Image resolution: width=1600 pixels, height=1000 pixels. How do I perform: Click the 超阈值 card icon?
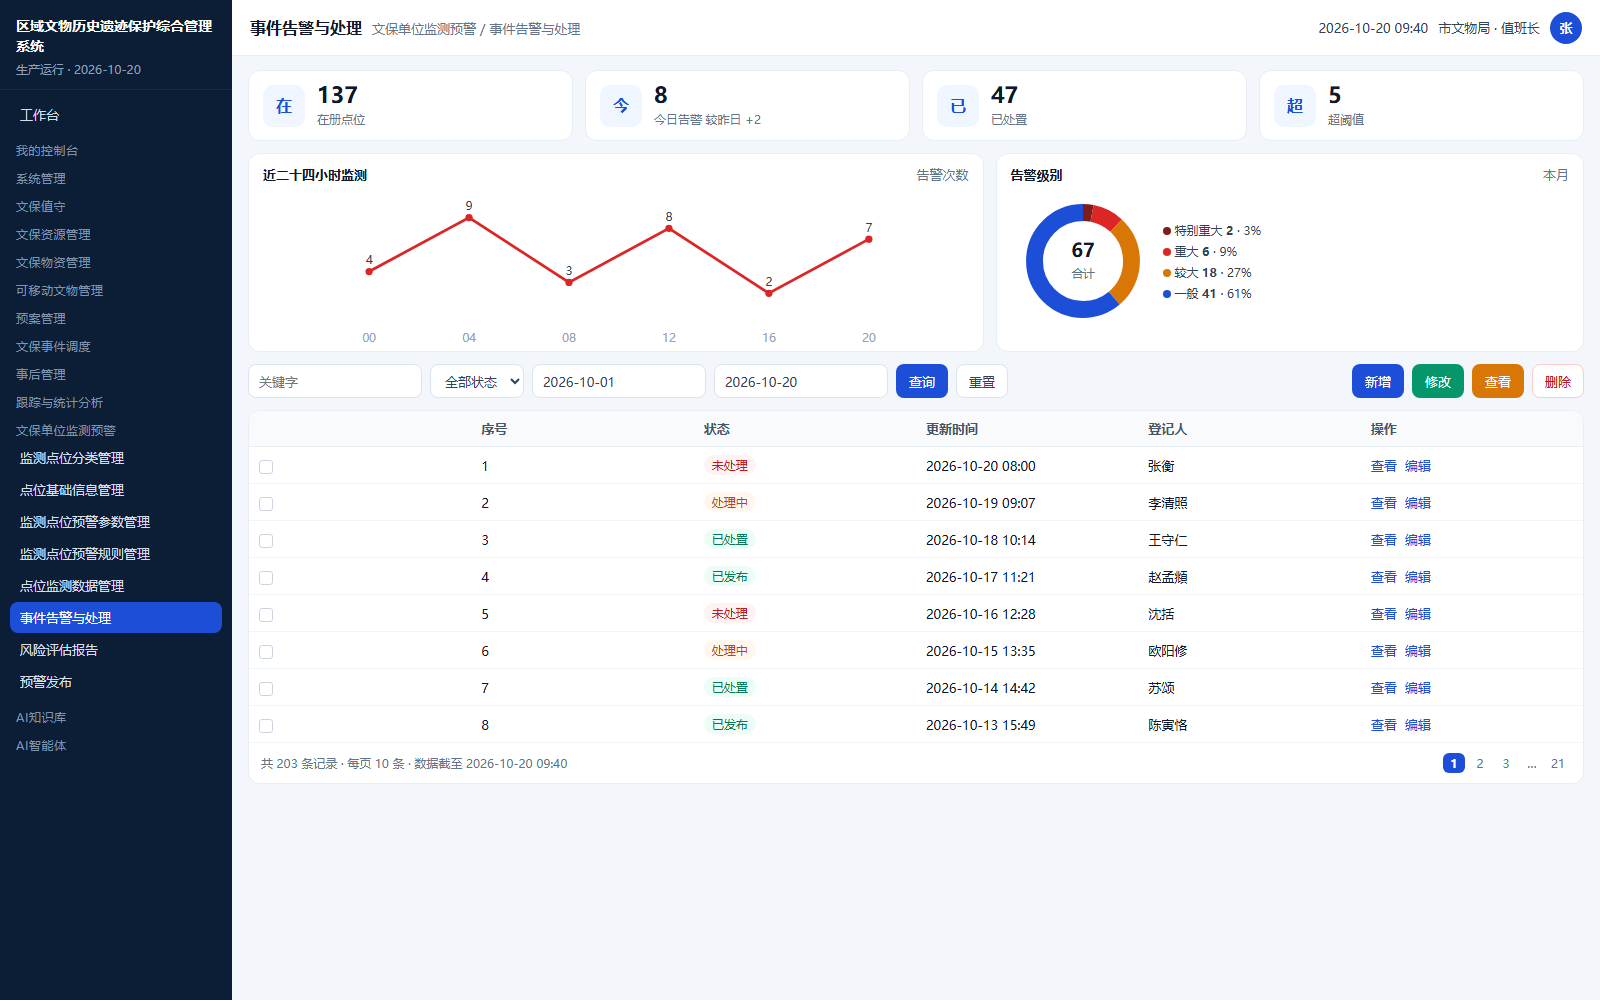(x=1295, y=106)
